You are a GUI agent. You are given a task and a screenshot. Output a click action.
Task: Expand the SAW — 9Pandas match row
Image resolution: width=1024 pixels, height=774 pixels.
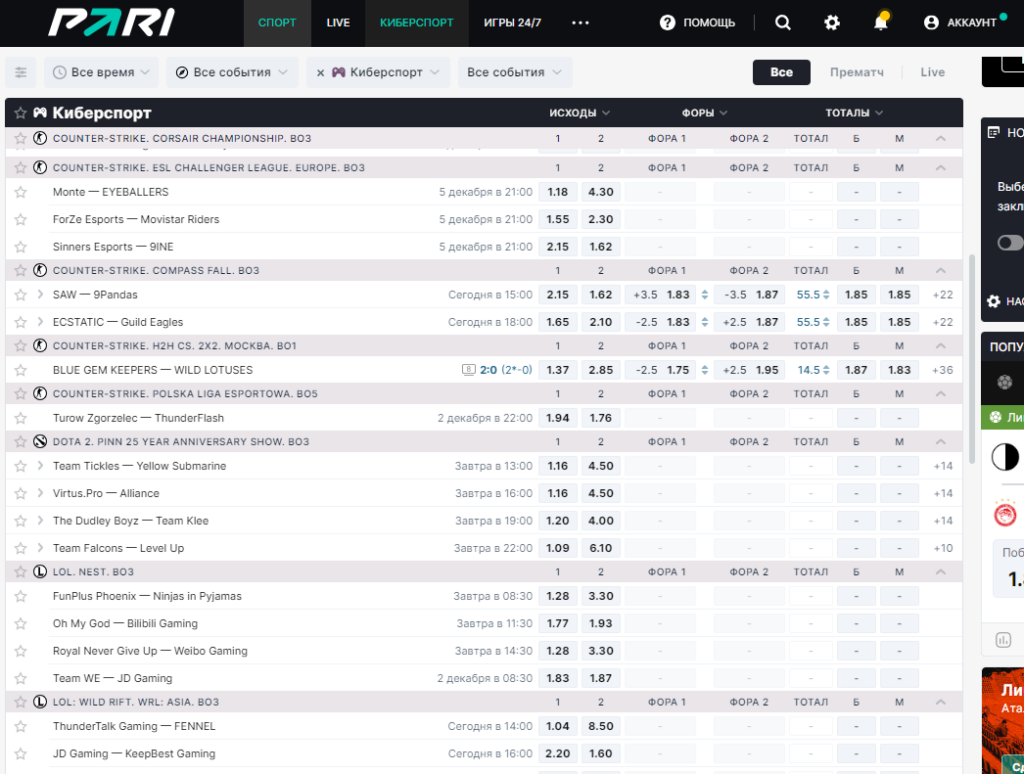pos(40,295)
